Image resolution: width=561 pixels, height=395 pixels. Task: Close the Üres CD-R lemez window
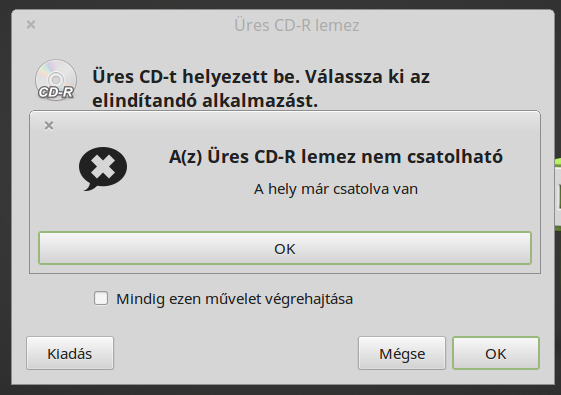(31, 25)
